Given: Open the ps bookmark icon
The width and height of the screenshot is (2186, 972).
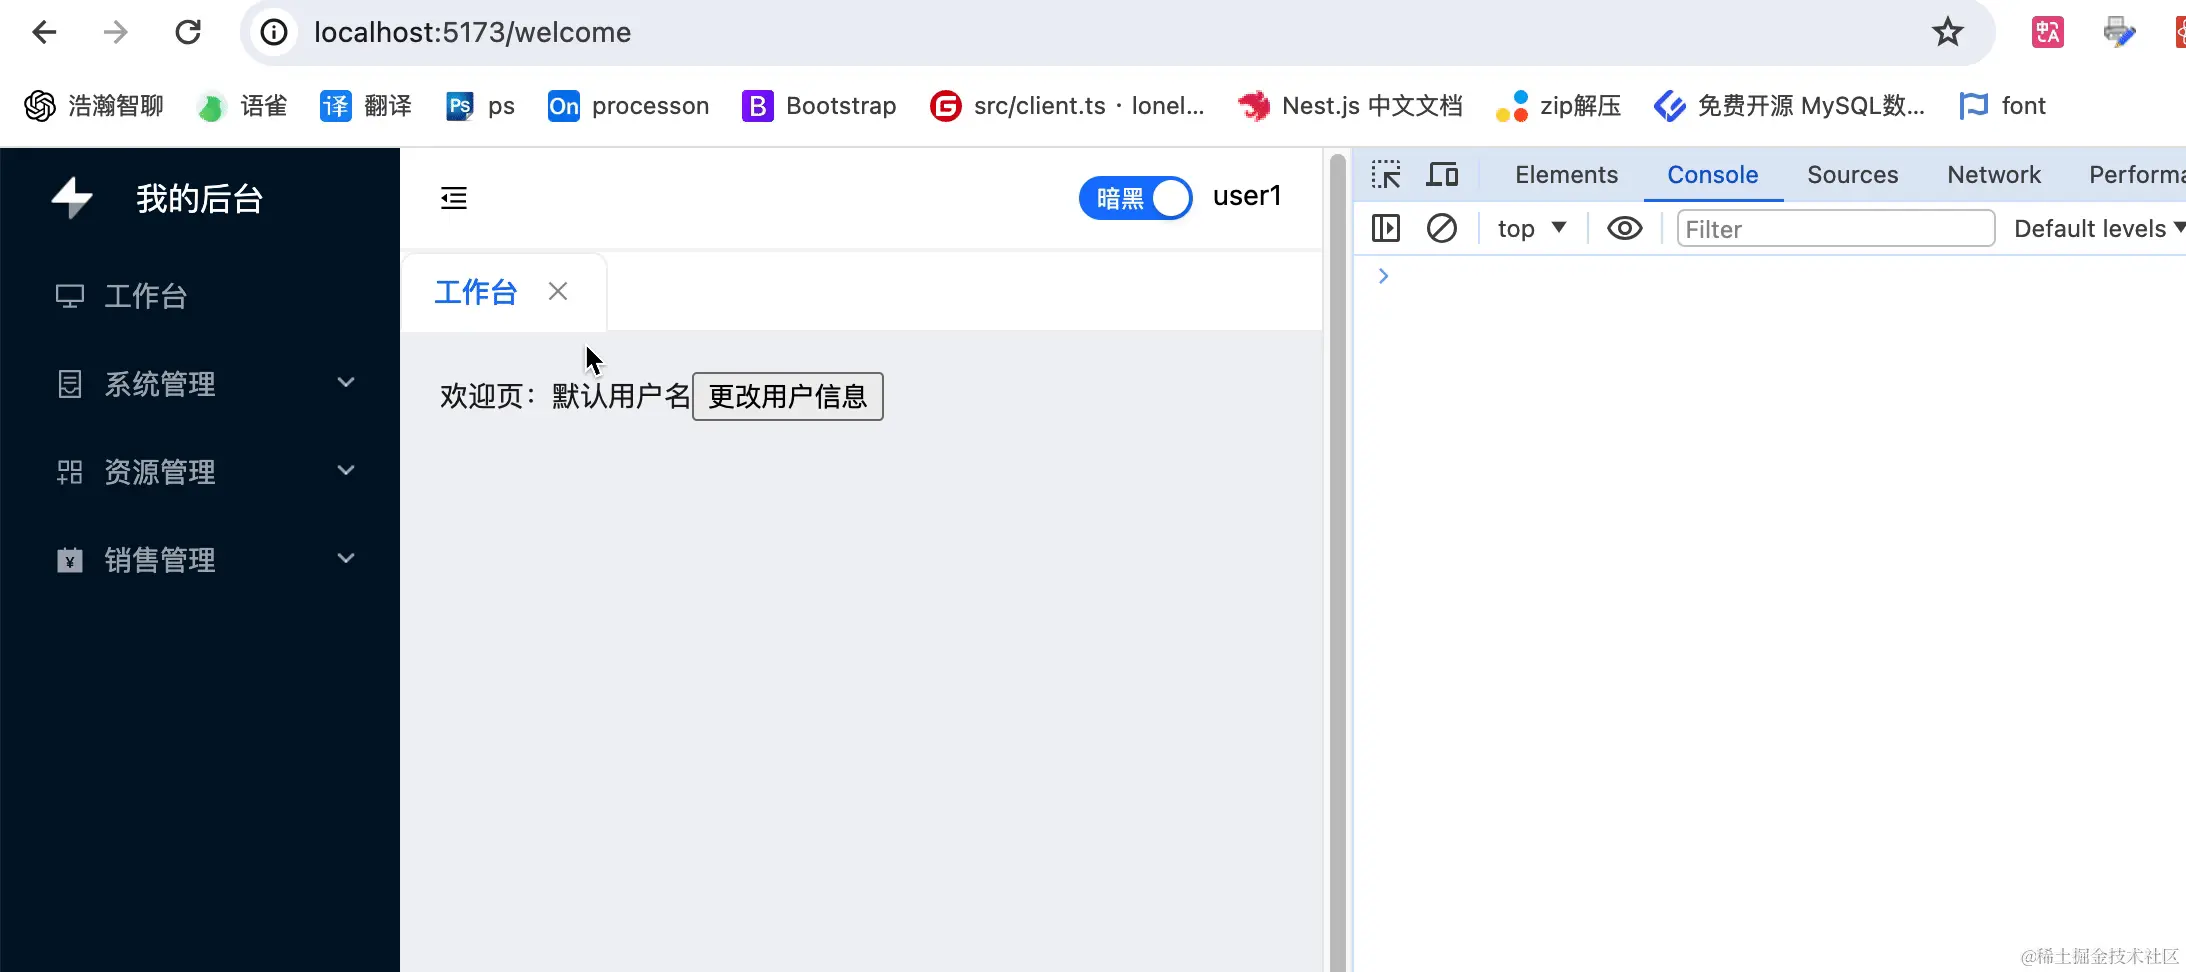Looking at the screenshot, I should tap(460, 105).
